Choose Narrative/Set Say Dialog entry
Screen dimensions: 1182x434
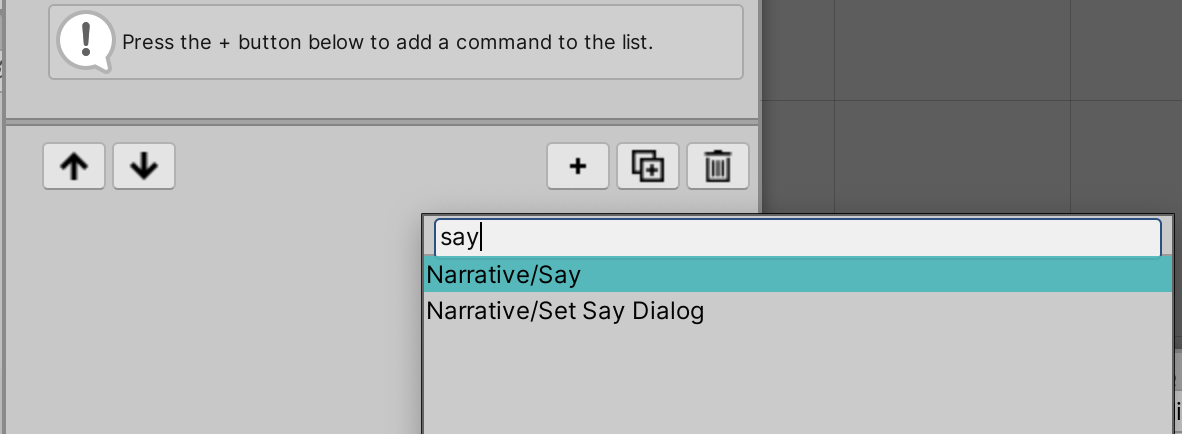[x=798, y=310]
